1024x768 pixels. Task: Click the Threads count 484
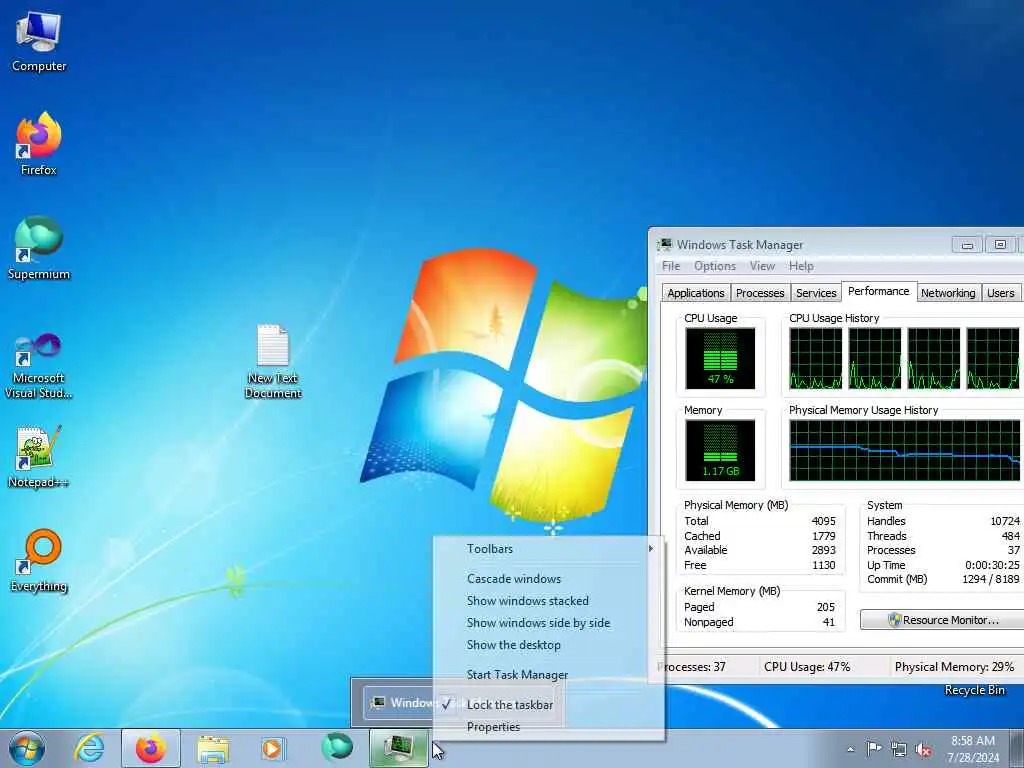pos(1010,536)
